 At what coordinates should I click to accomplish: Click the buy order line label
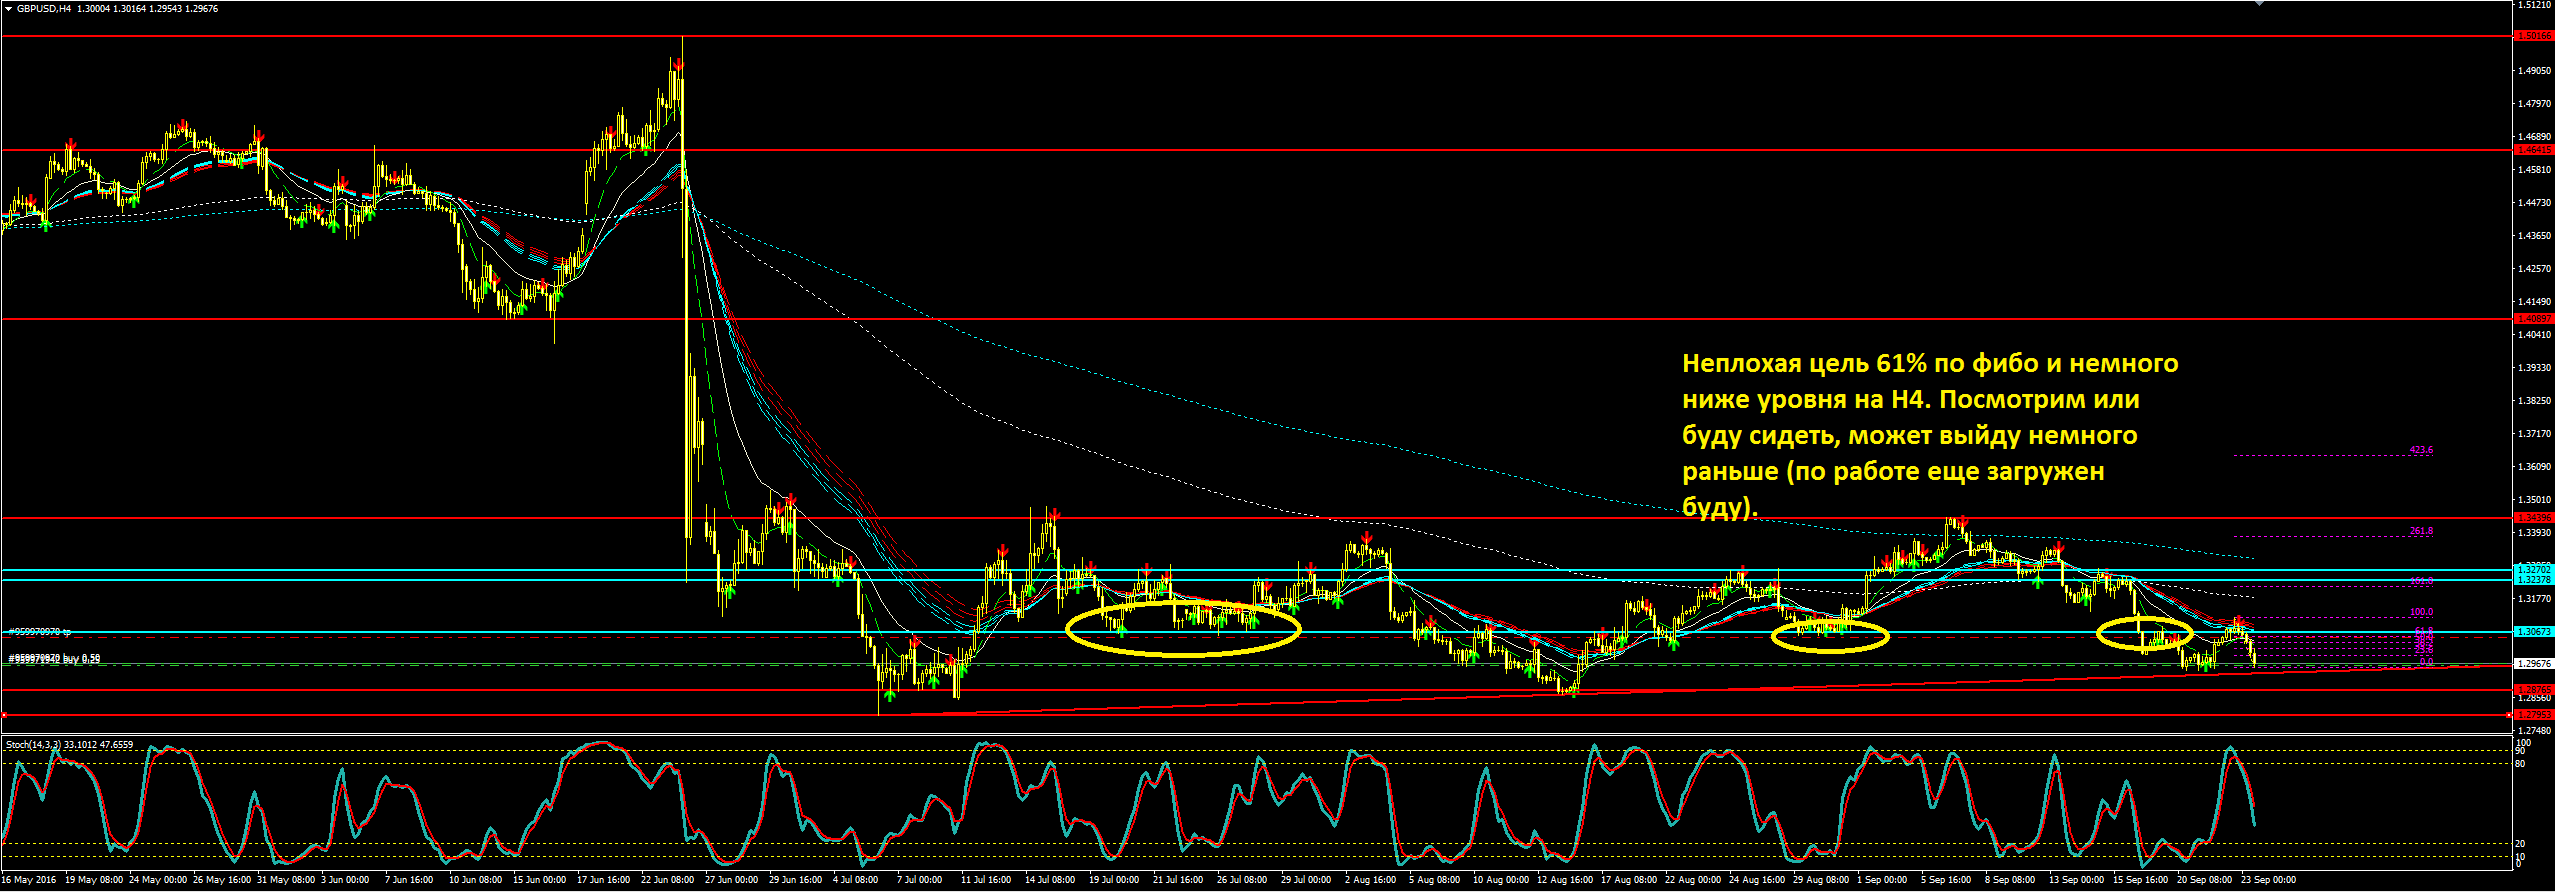point(55,659)
